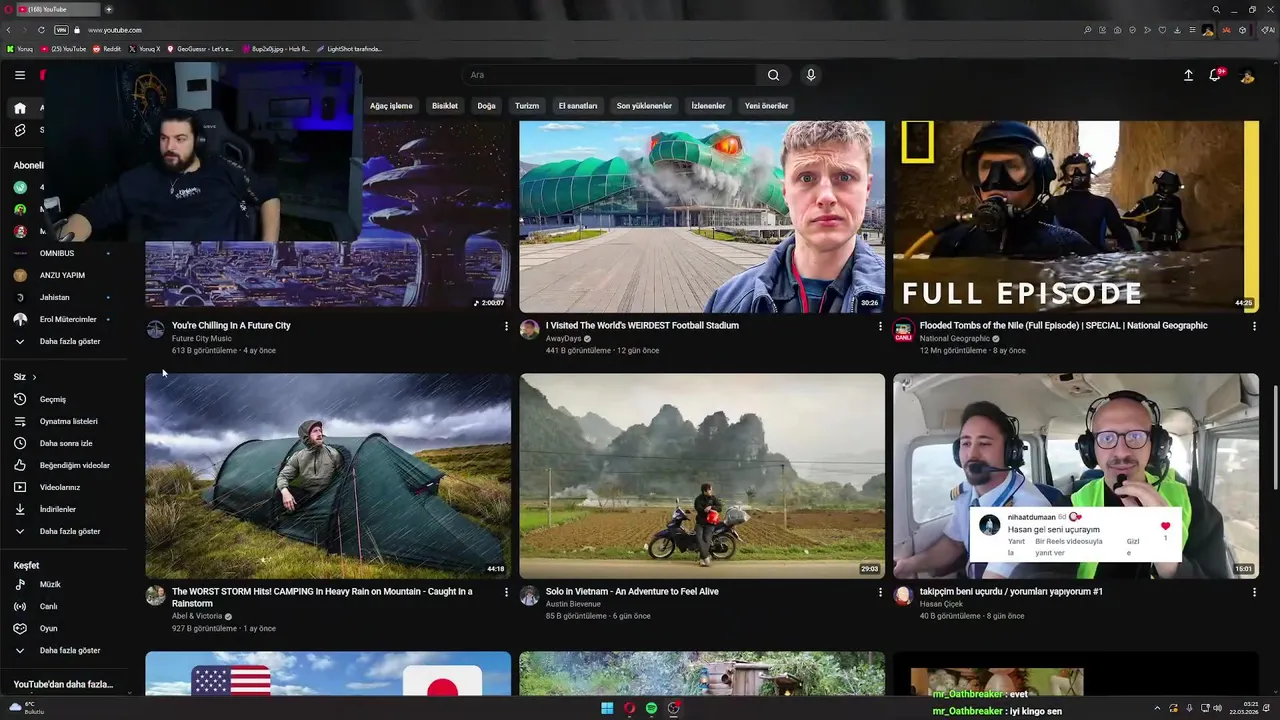Click the Reddit bookmark in the bookmarks bar

(107, 49)
